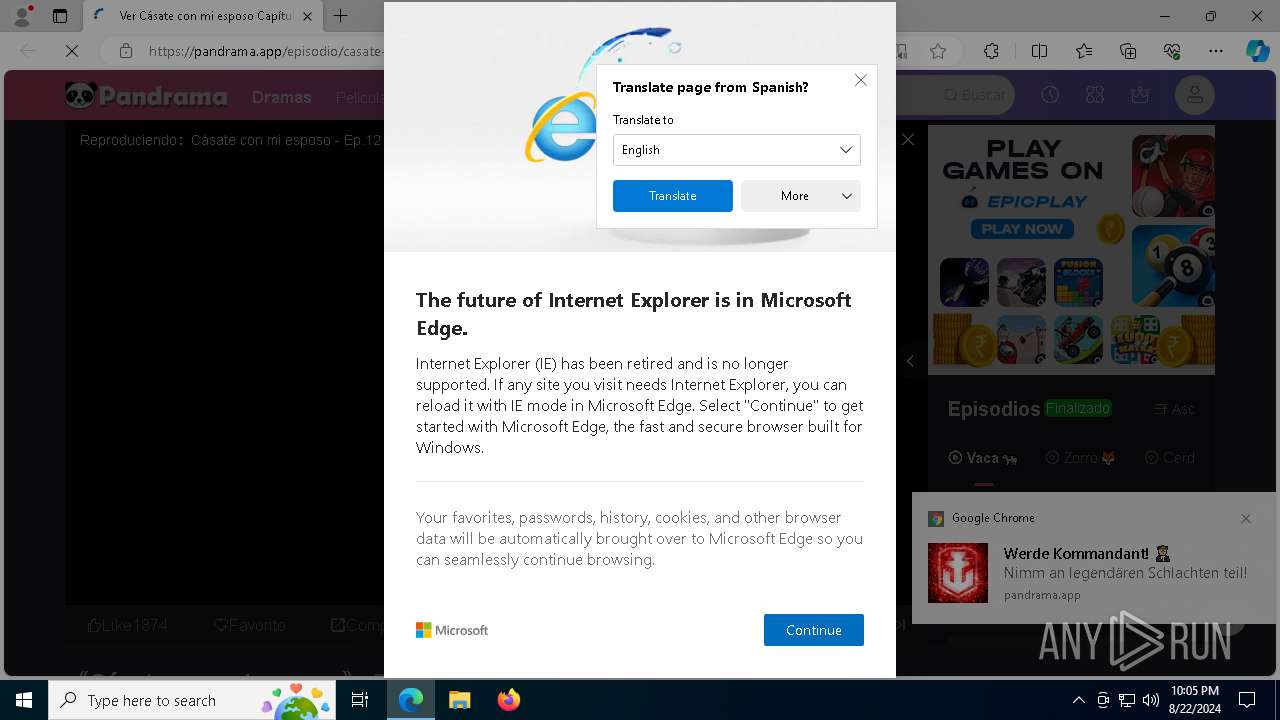Open the volume tray icon

click(1151, 700)
